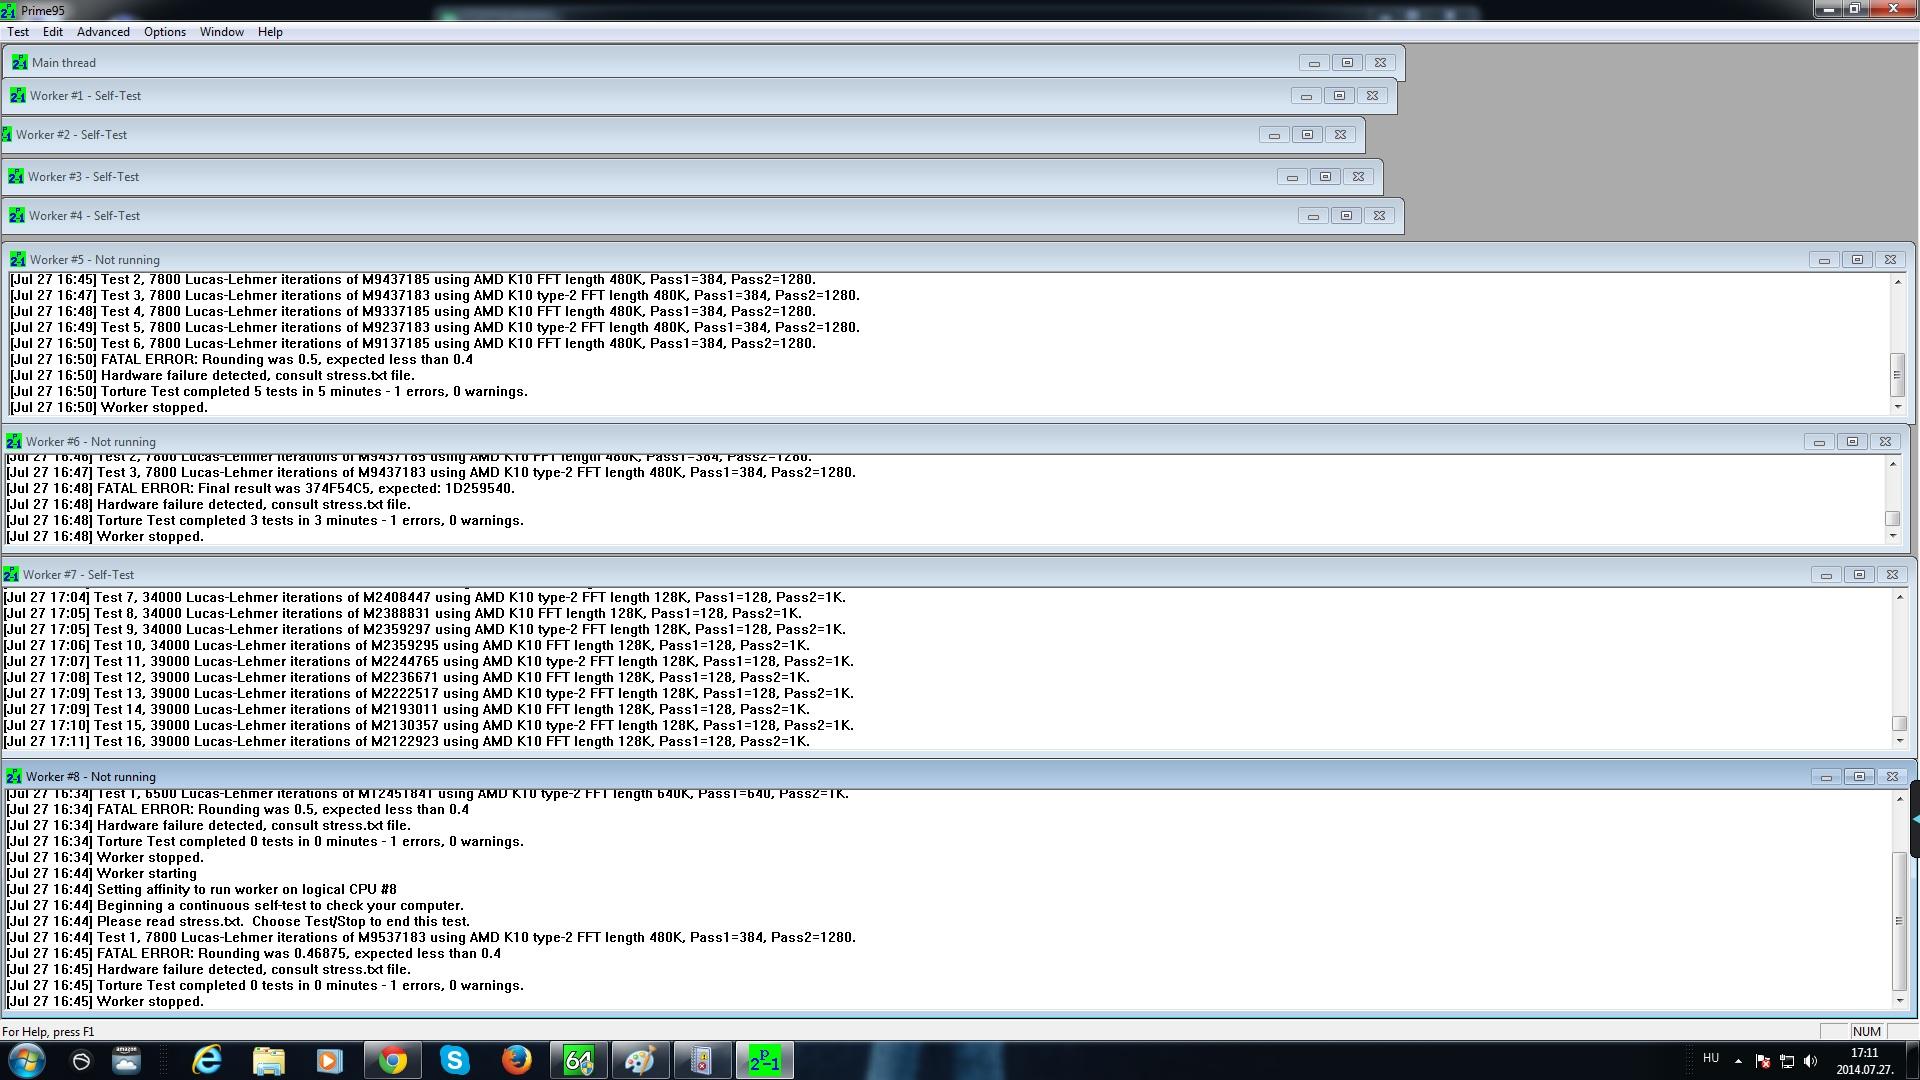Launch Internet Explorer from the taskbar

pos(207,1060)
